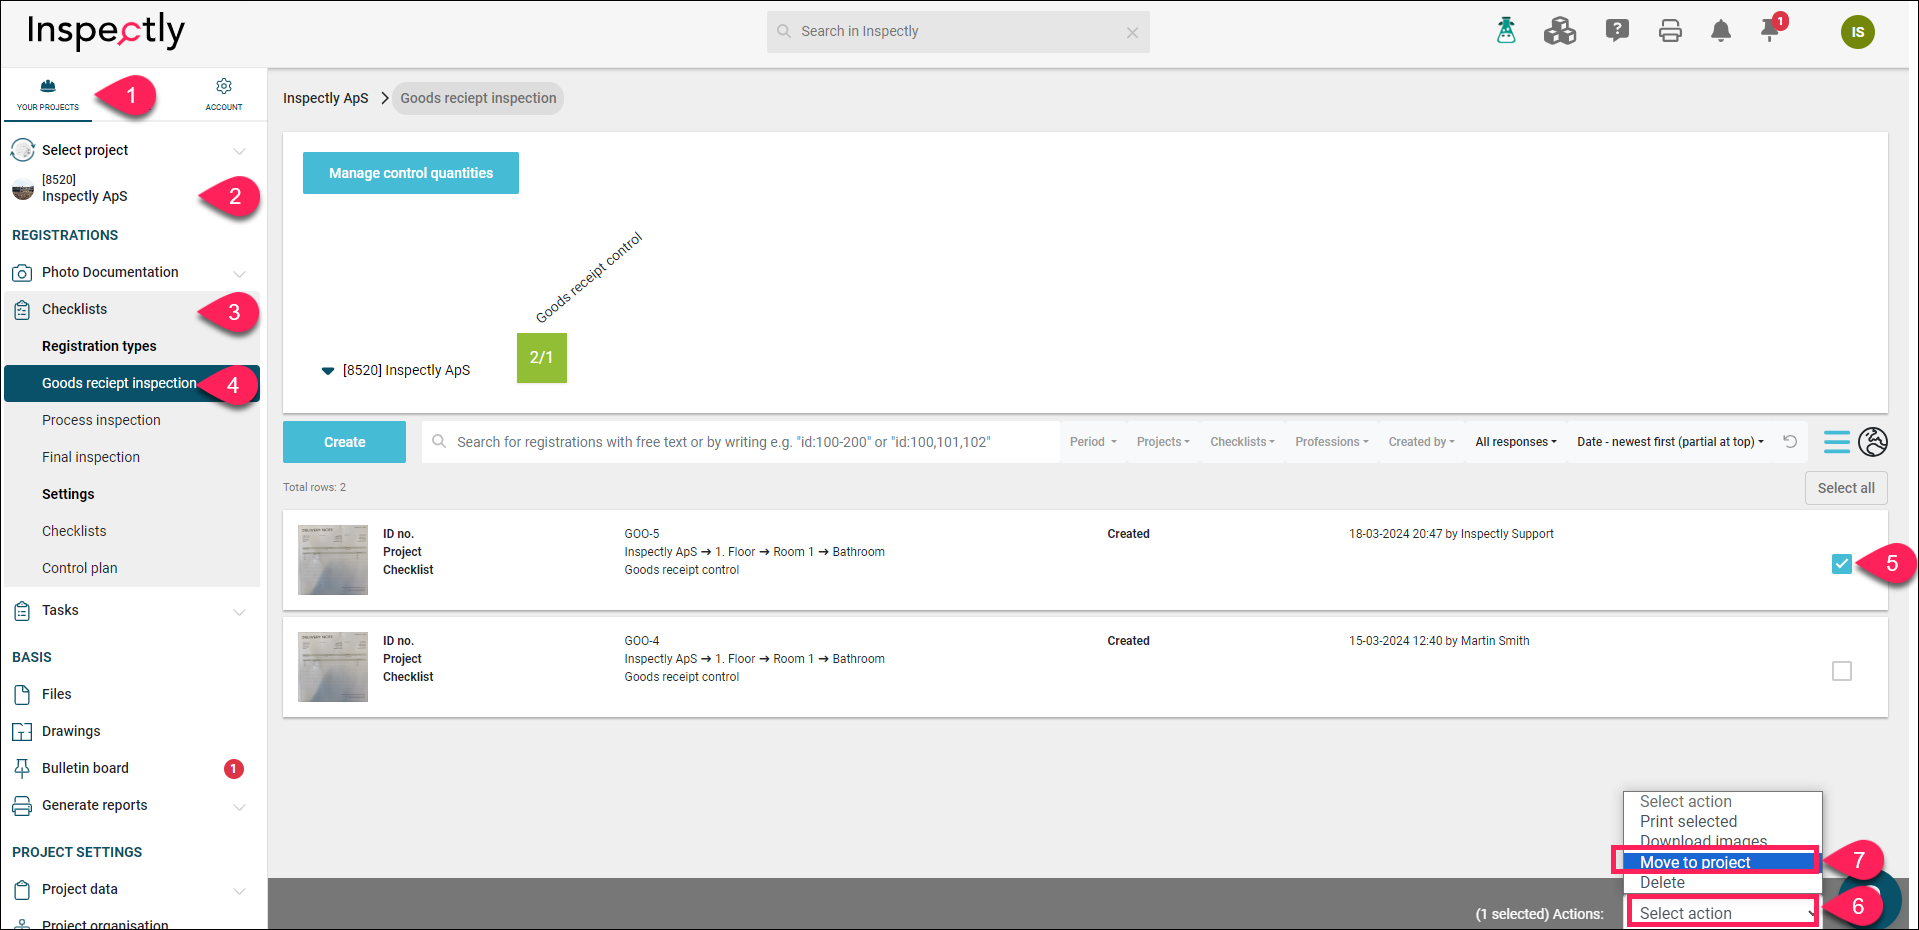Screen dimensions: 1919x930
Task: Click the printer icon in header
Action: 1670,31
